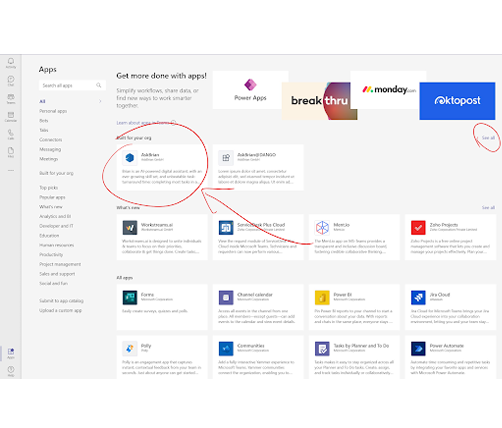
Task: Expand the All category chevron
Action: click(x=100, y=101)
